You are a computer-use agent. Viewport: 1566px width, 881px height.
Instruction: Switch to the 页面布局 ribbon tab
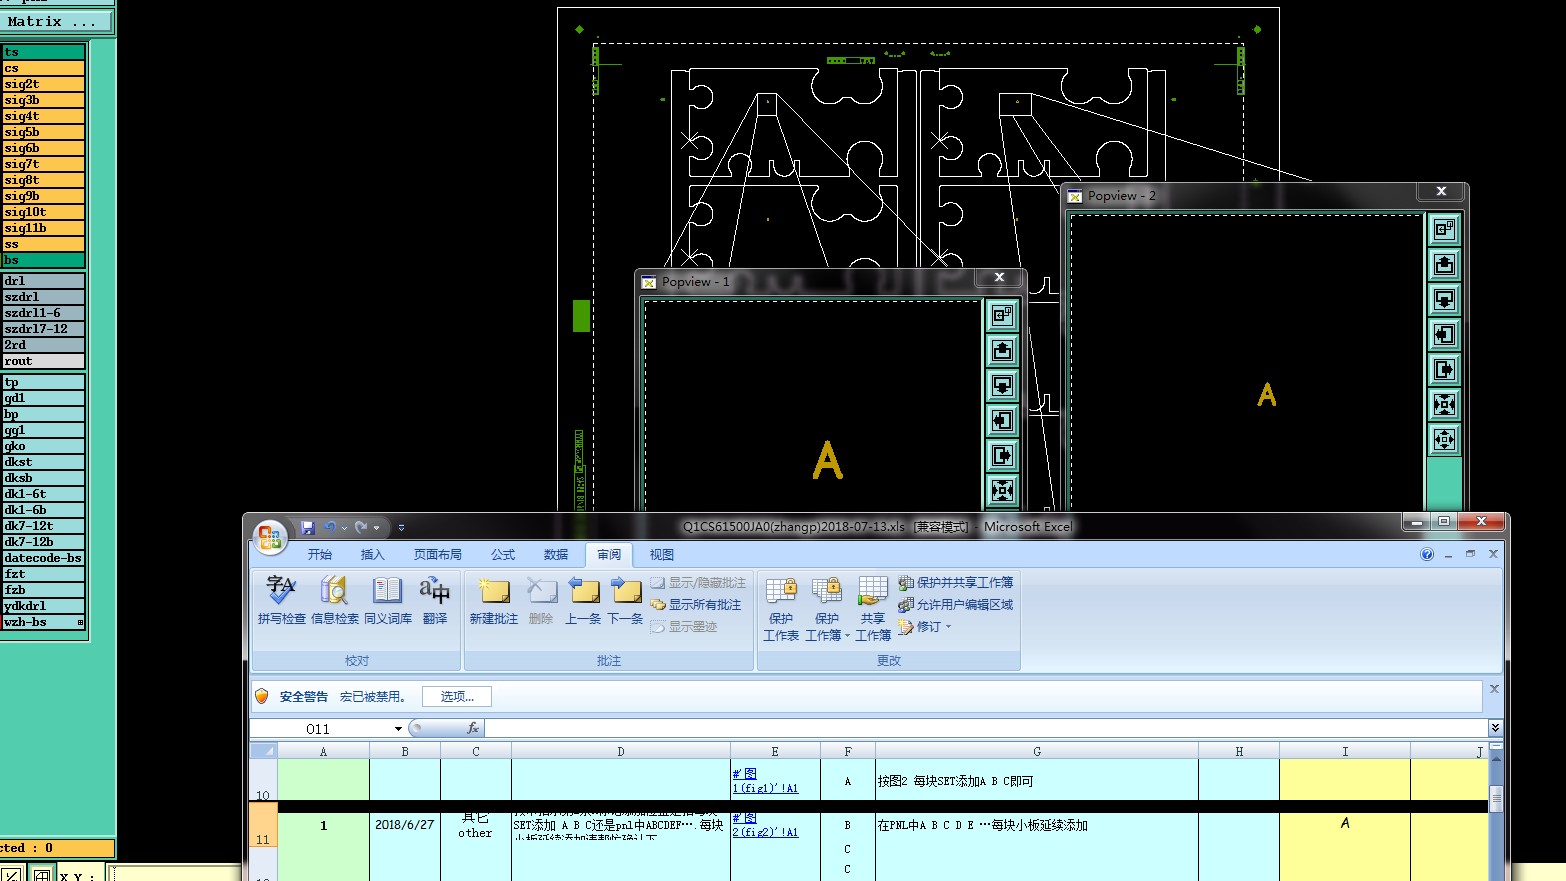(x=438, y=554)
